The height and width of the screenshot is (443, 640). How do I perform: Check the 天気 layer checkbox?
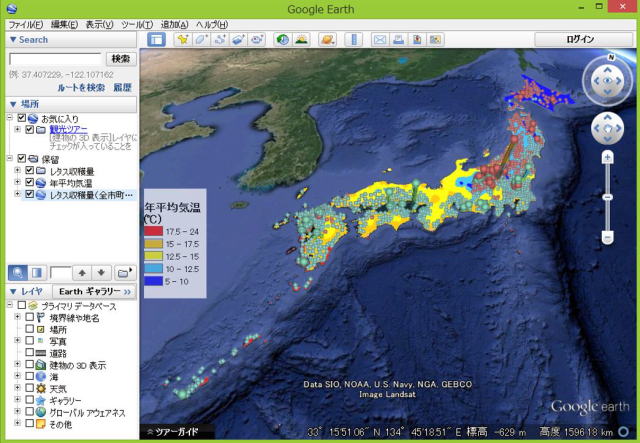coord(30,387)
